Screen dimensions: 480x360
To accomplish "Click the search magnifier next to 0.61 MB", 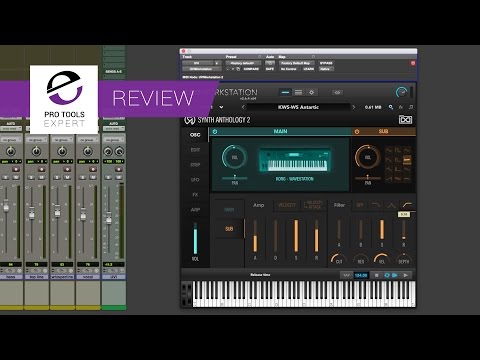I will pos(391,107).
